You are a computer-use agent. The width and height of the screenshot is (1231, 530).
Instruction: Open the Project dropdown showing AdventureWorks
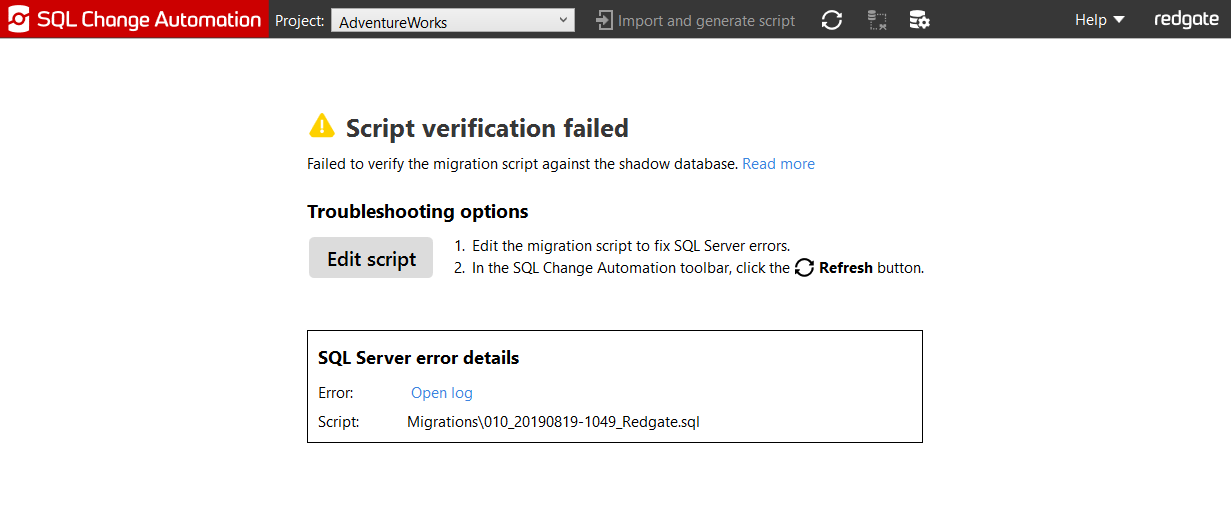coord(452,21)
